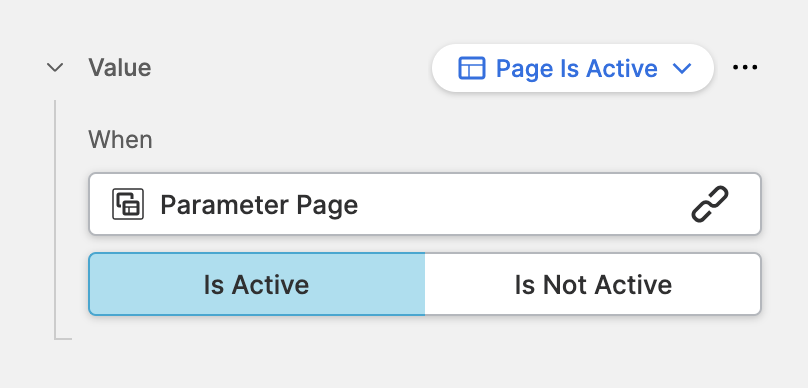The height and width of the screenshot is (388, 808).
Task: Open the three-dot more options menu
Action: (x=745, y=68)
